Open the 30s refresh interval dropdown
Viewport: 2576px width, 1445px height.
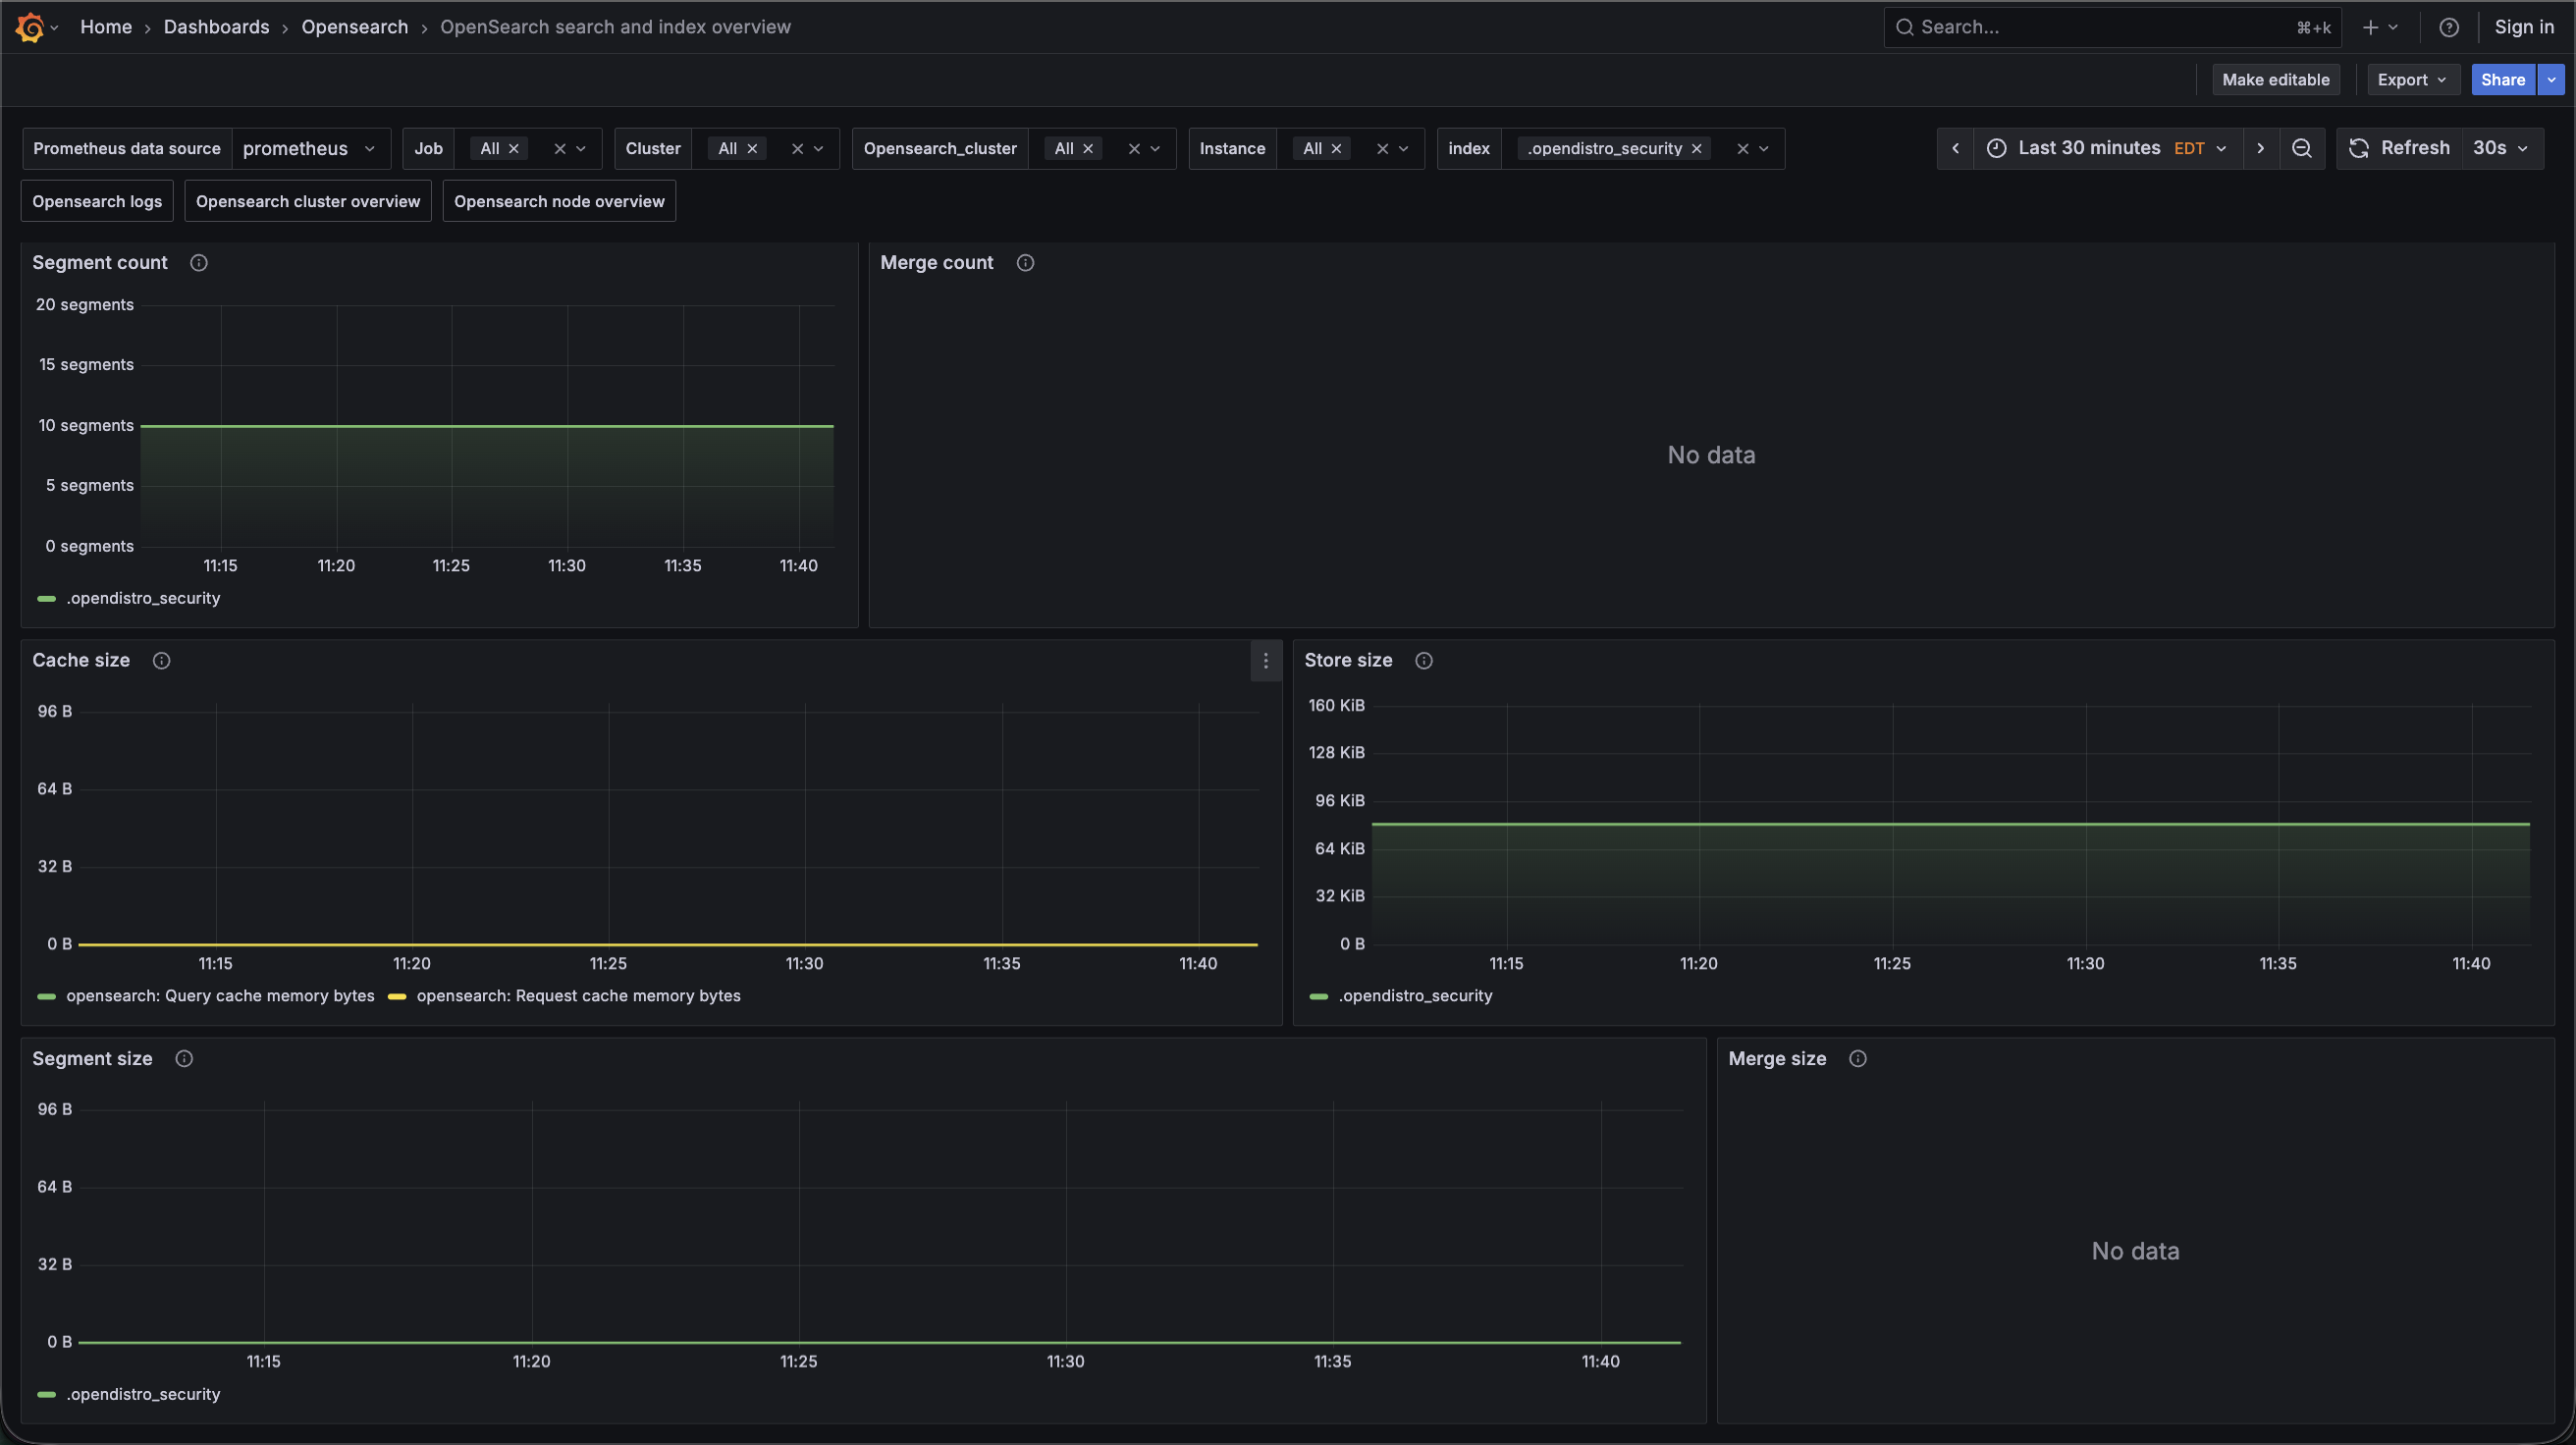coord(2502,148)
